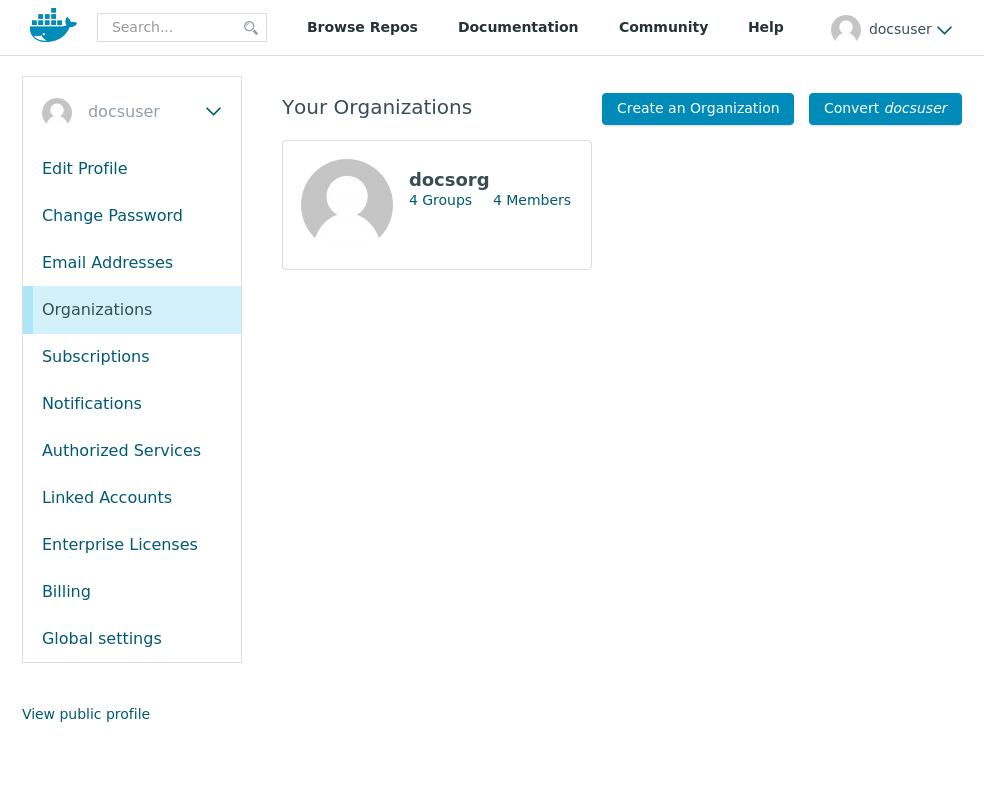Select Organizations in the sidebar
Viewport: 984px width, 798px height.
(132, 310)
